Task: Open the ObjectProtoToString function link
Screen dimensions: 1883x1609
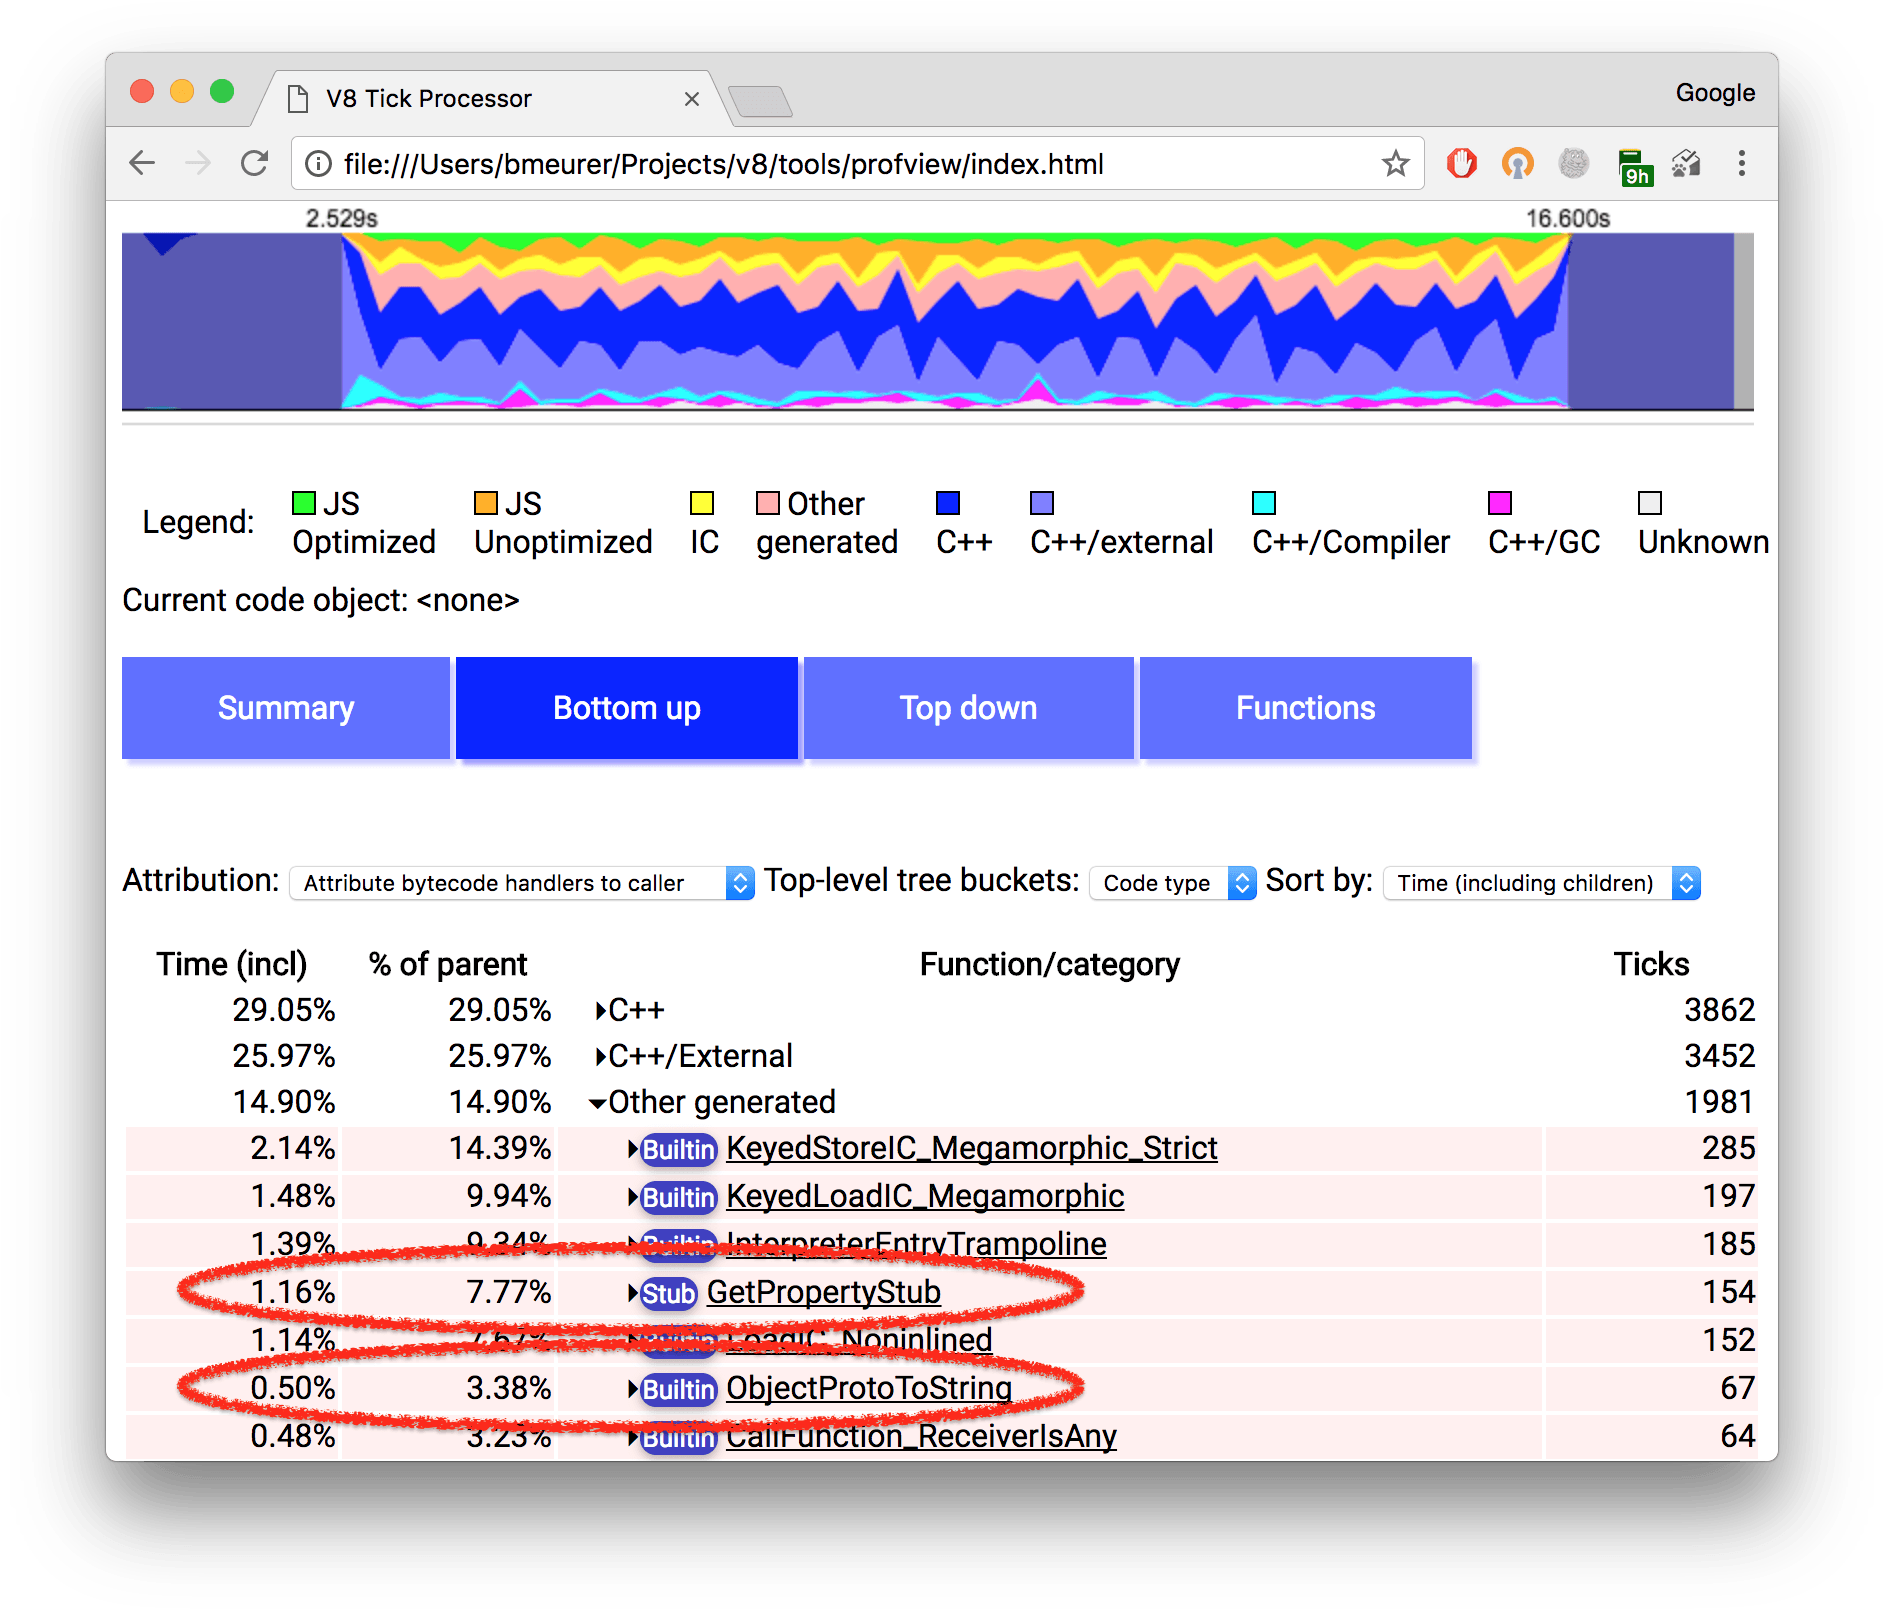Action: tap(869, 1388)
